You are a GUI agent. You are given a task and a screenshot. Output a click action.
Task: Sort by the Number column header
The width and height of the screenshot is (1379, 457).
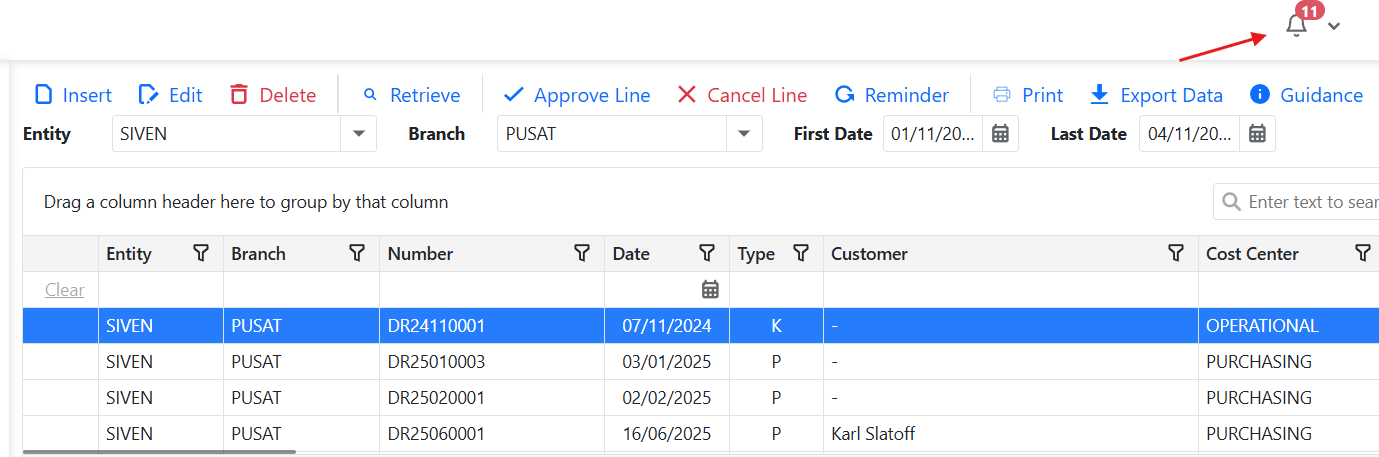click(420, 254)
